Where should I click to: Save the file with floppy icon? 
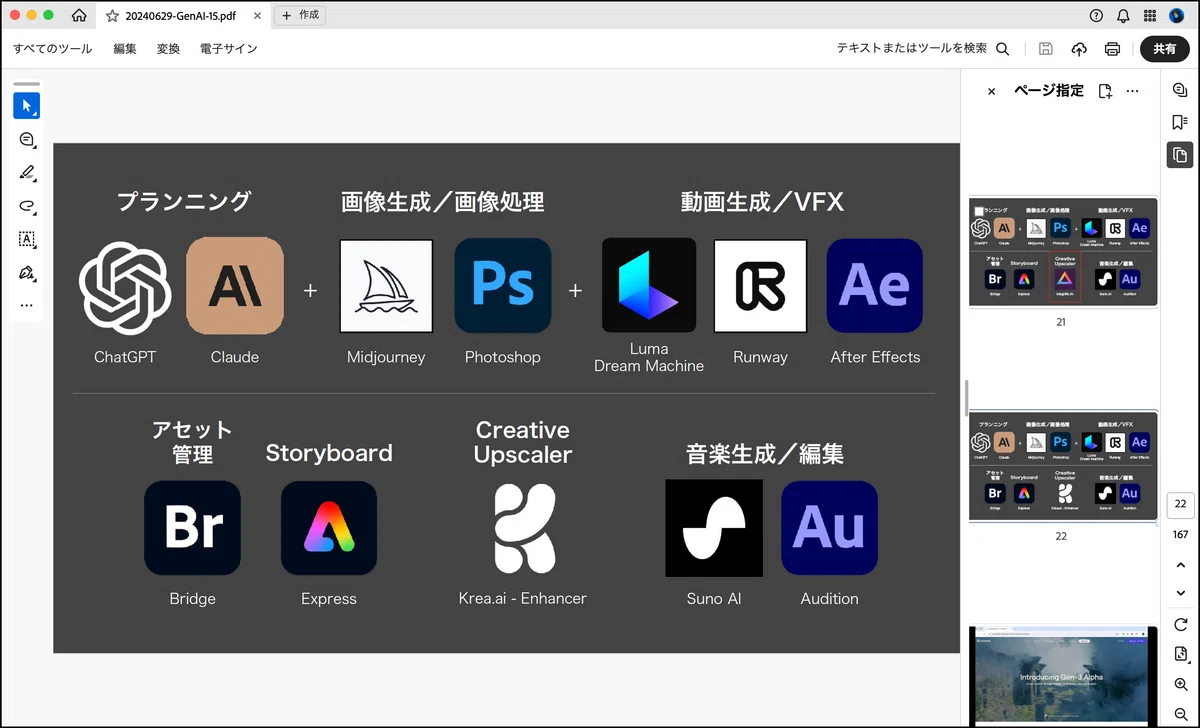pos(1046,49)
